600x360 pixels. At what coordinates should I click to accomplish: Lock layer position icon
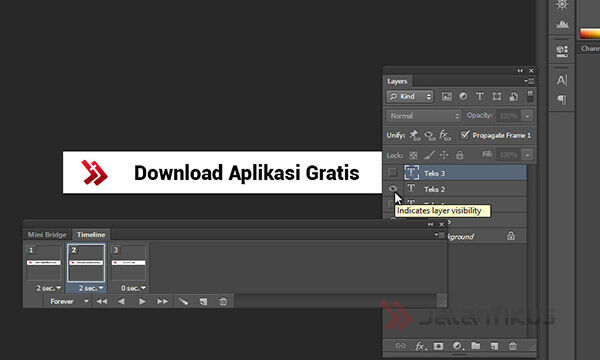click(444, 155)
